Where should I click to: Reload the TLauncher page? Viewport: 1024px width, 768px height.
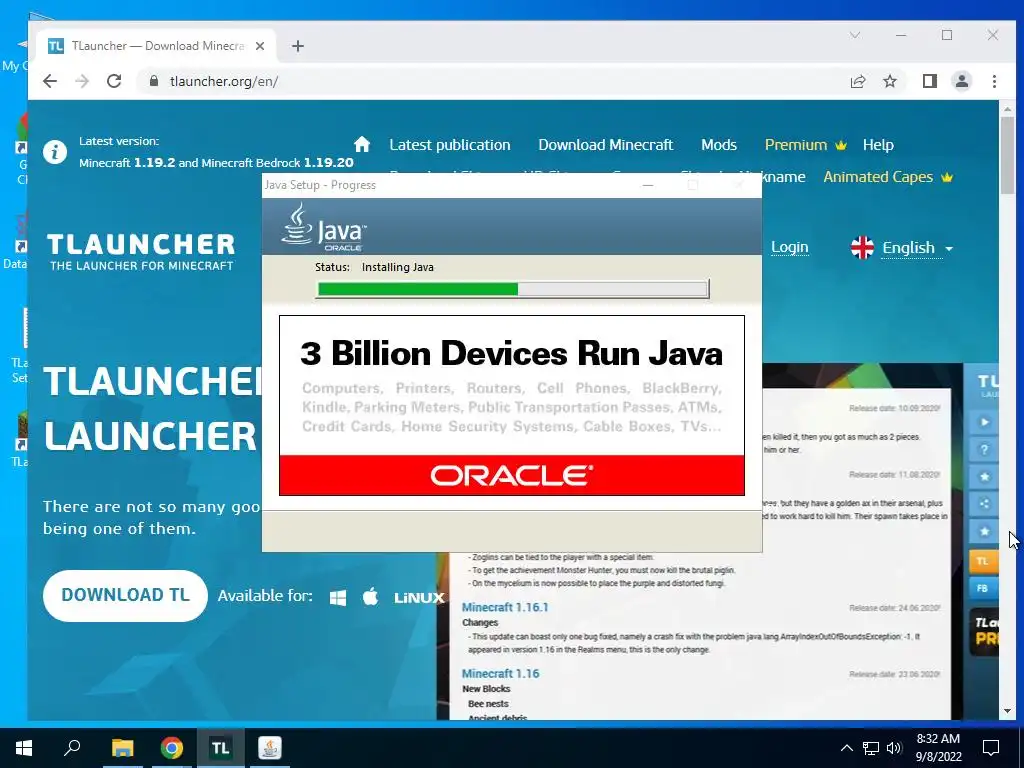pos(114,81)
